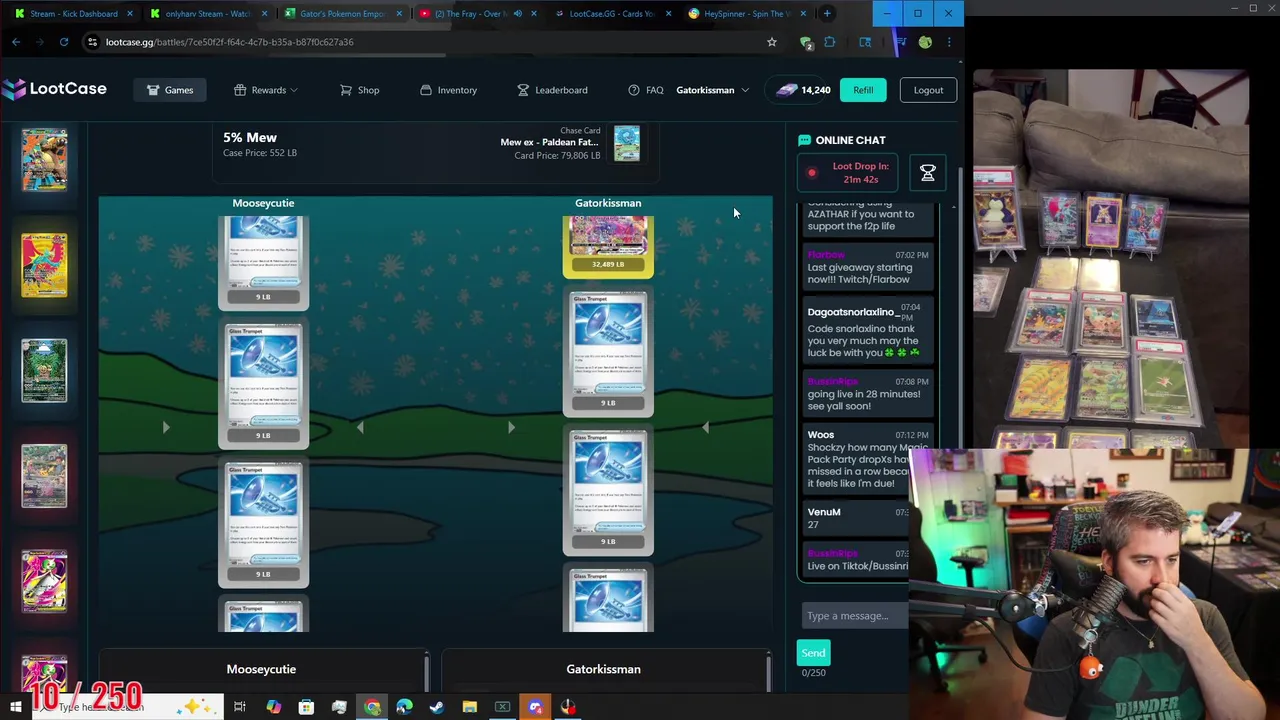Open the LootCase logo home link

pyautogui.click(x=54, y=89)
